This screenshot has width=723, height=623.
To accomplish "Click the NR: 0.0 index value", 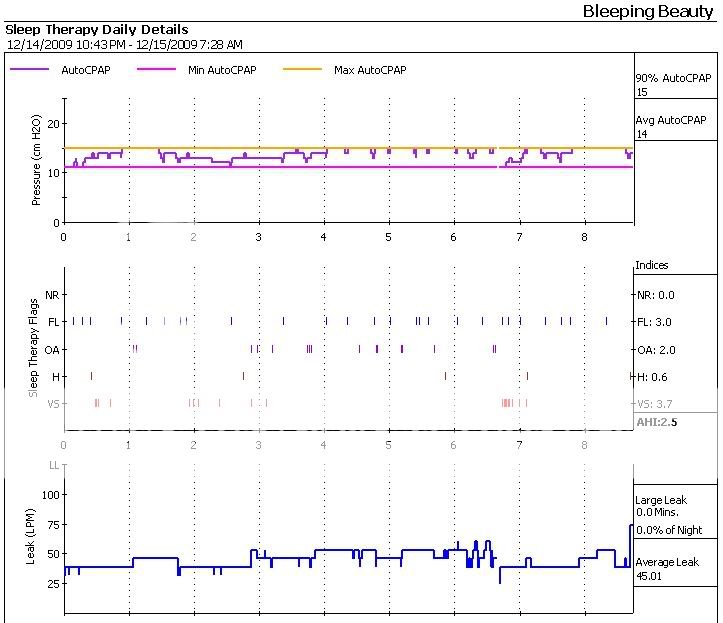I will point(656,295).
